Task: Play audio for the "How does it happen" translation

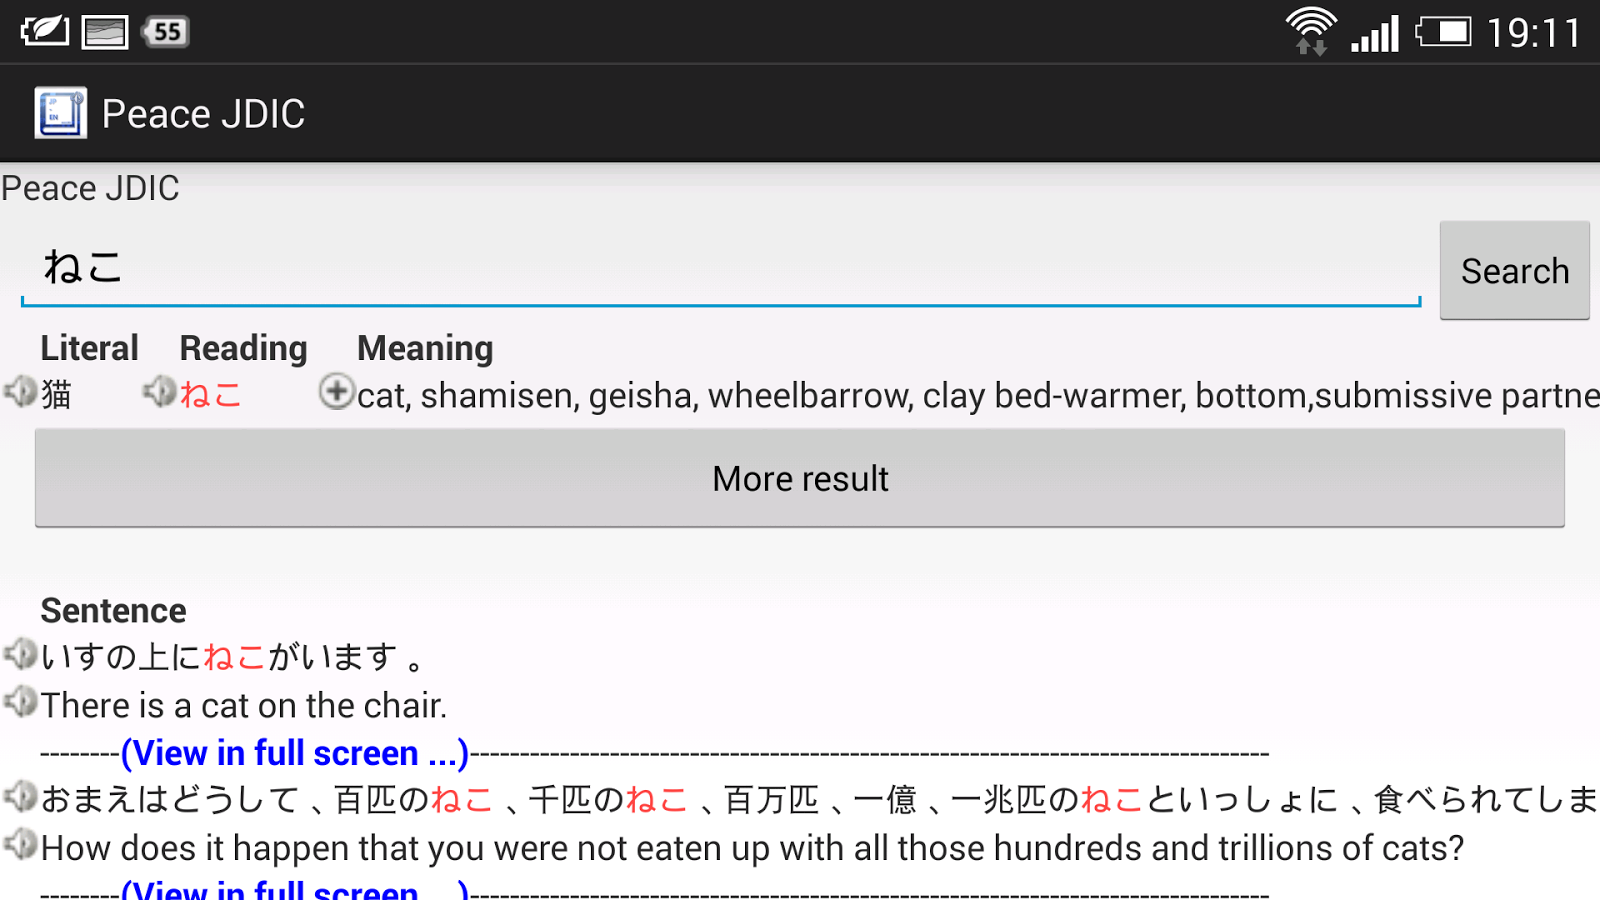Action: [x=19, y=843]
